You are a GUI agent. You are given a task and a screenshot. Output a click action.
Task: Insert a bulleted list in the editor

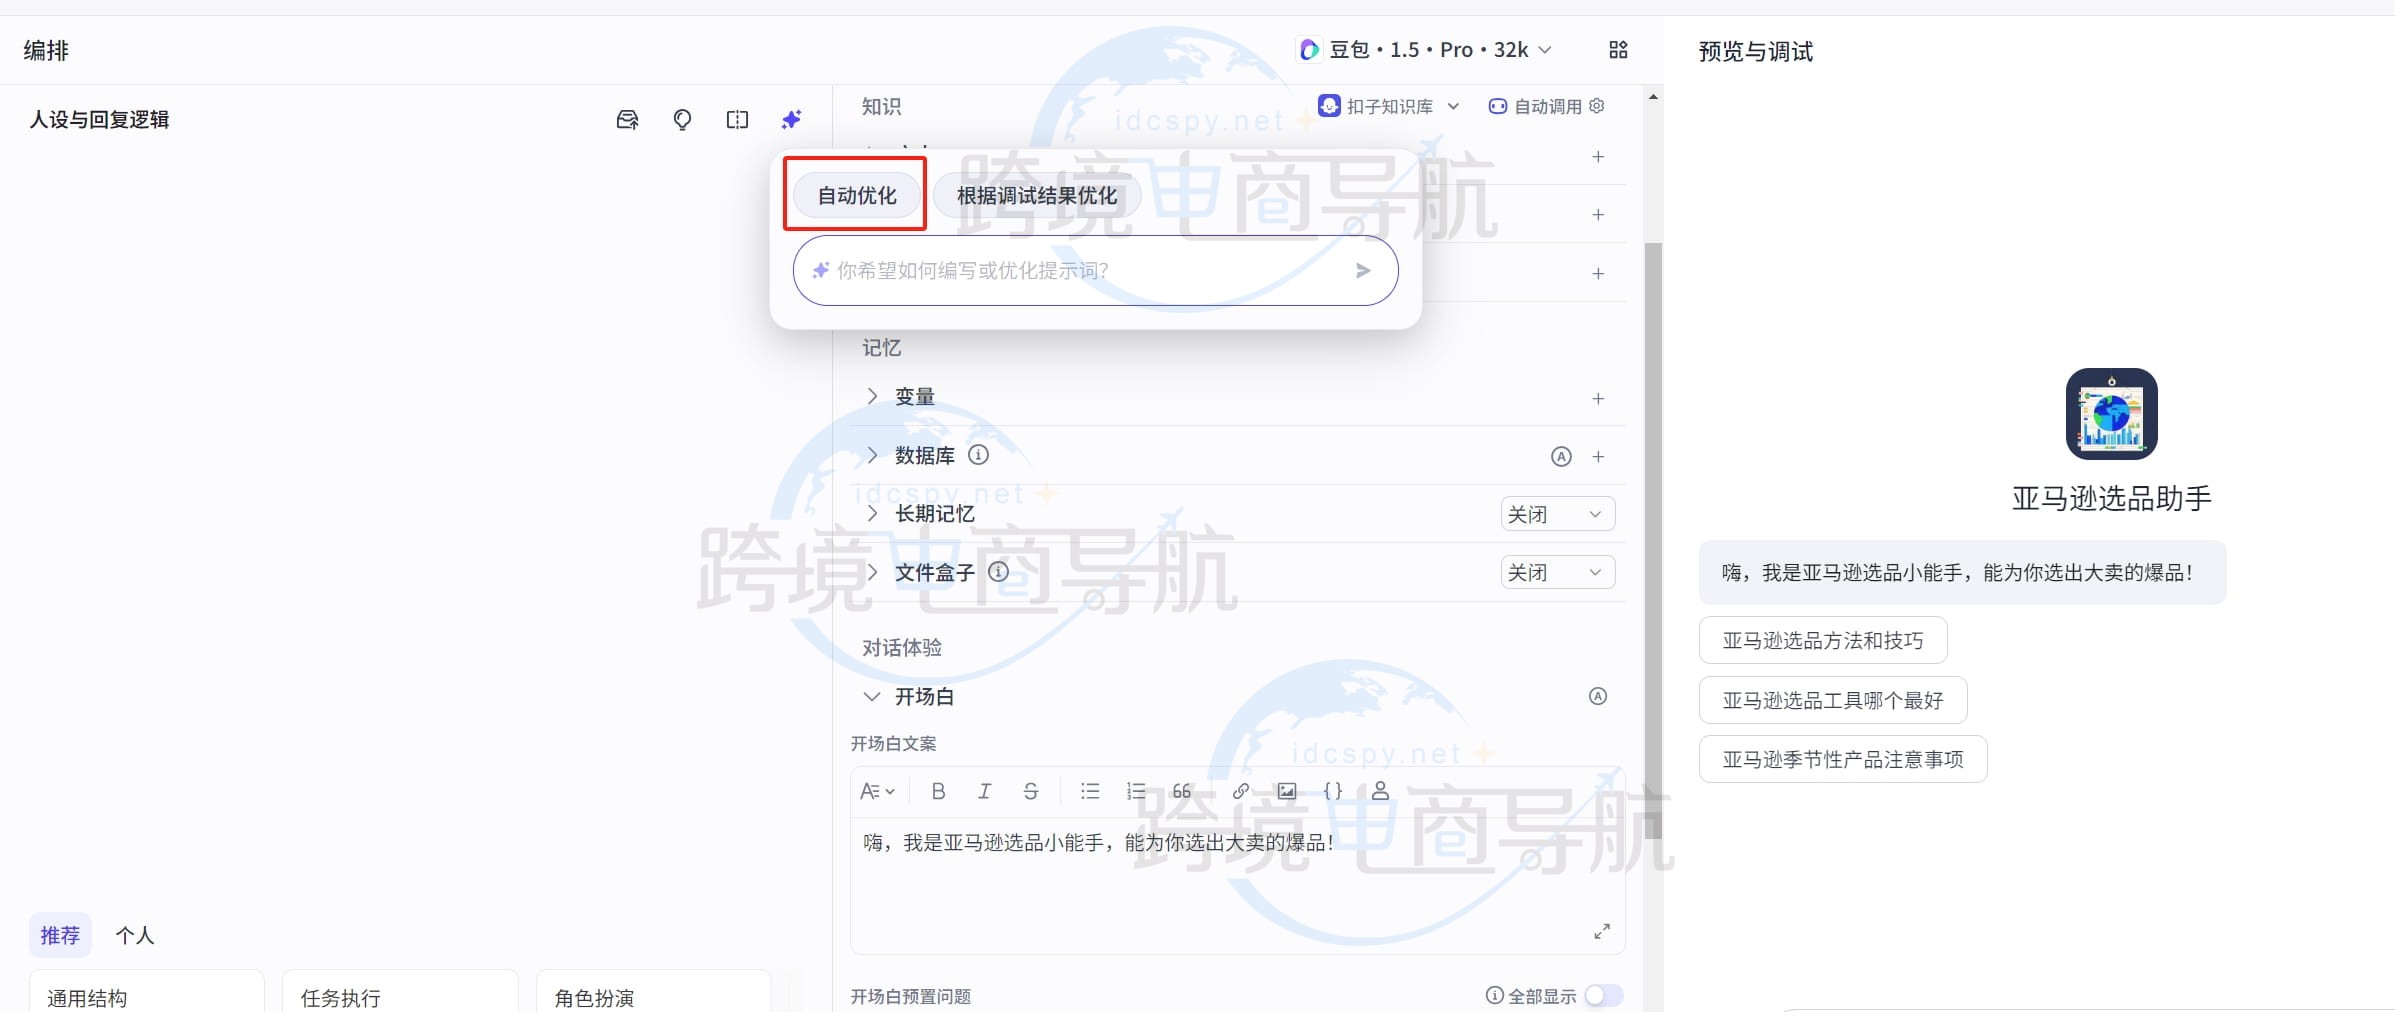[1090, 791]
